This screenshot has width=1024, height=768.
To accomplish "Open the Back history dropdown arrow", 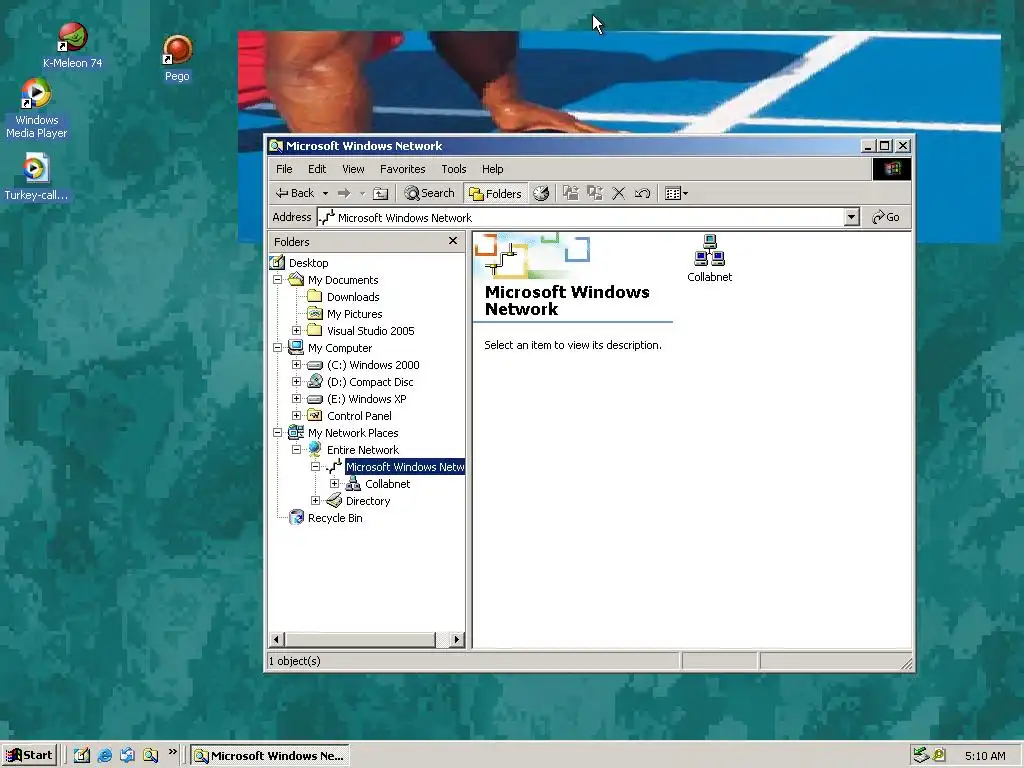I will click(x=325, y=193).
